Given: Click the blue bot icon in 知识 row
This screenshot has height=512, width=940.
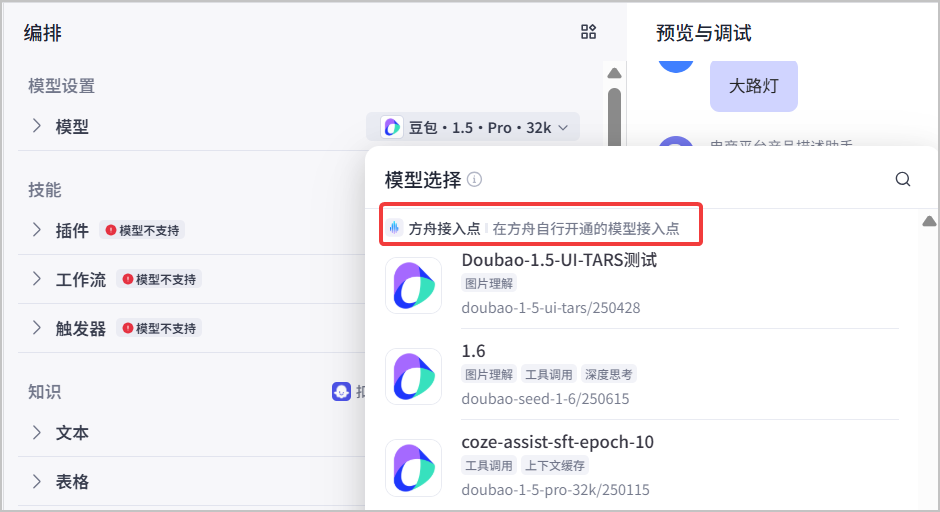Looking at the screenshot, I should tap(341, 392).
